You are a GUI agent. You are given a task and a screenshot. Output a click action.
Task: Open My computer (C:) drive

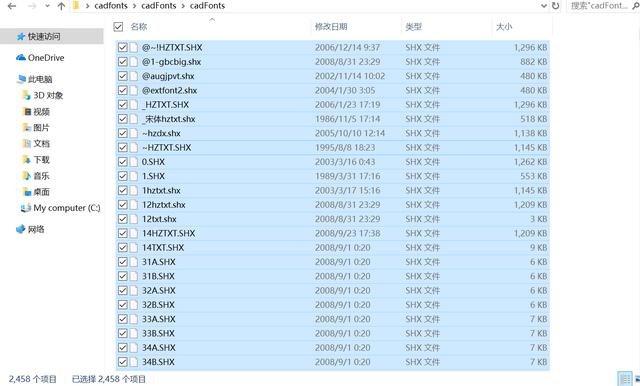(x=60, y=208)
